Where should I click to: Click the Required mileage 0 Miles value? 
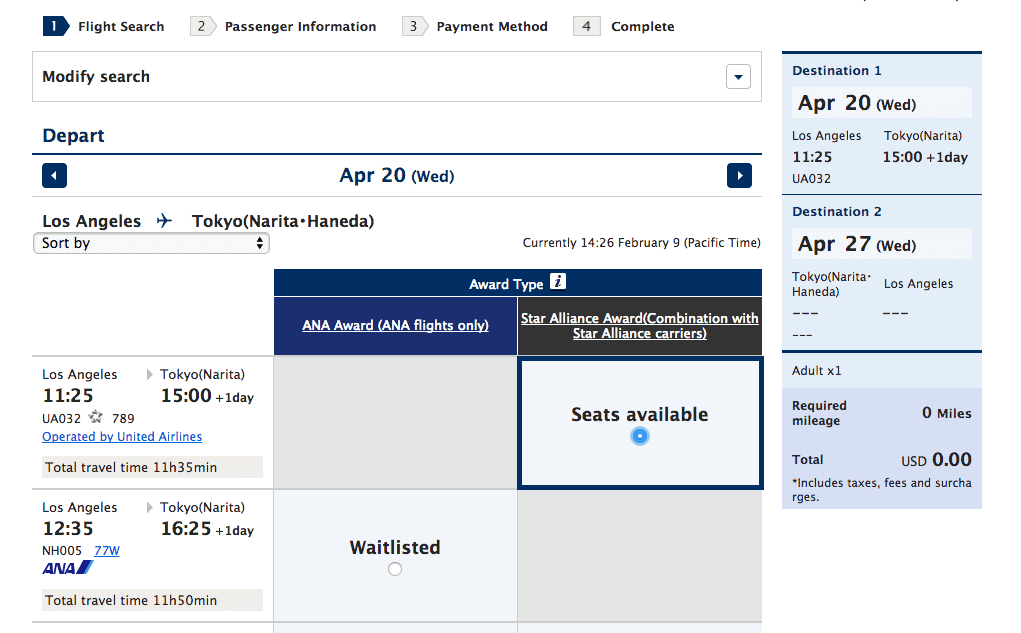click(x=947, y=413)
